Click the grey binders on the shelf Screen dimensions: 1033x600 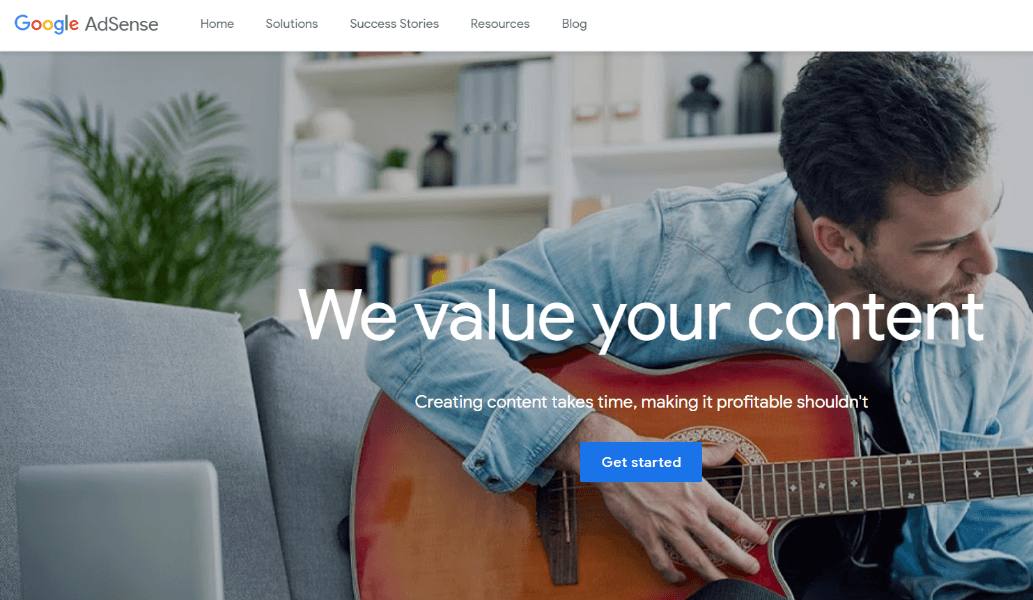click(x=488, y=124)
